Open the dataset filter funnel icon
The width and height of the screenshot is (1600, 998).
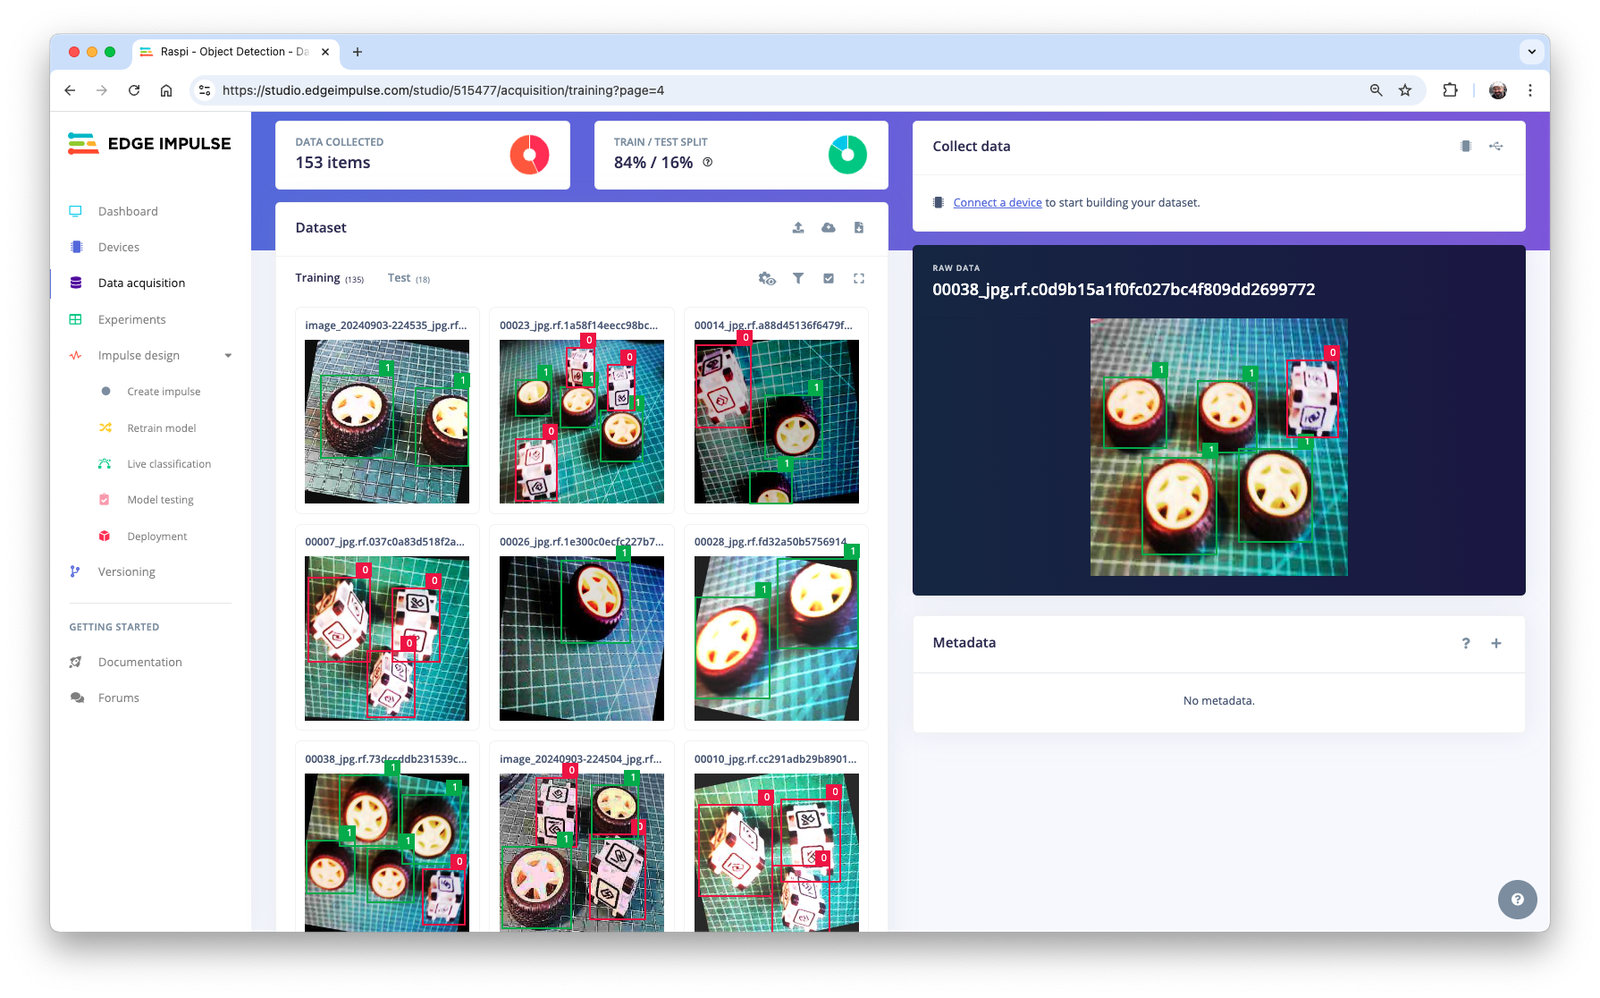click(798, 279)
